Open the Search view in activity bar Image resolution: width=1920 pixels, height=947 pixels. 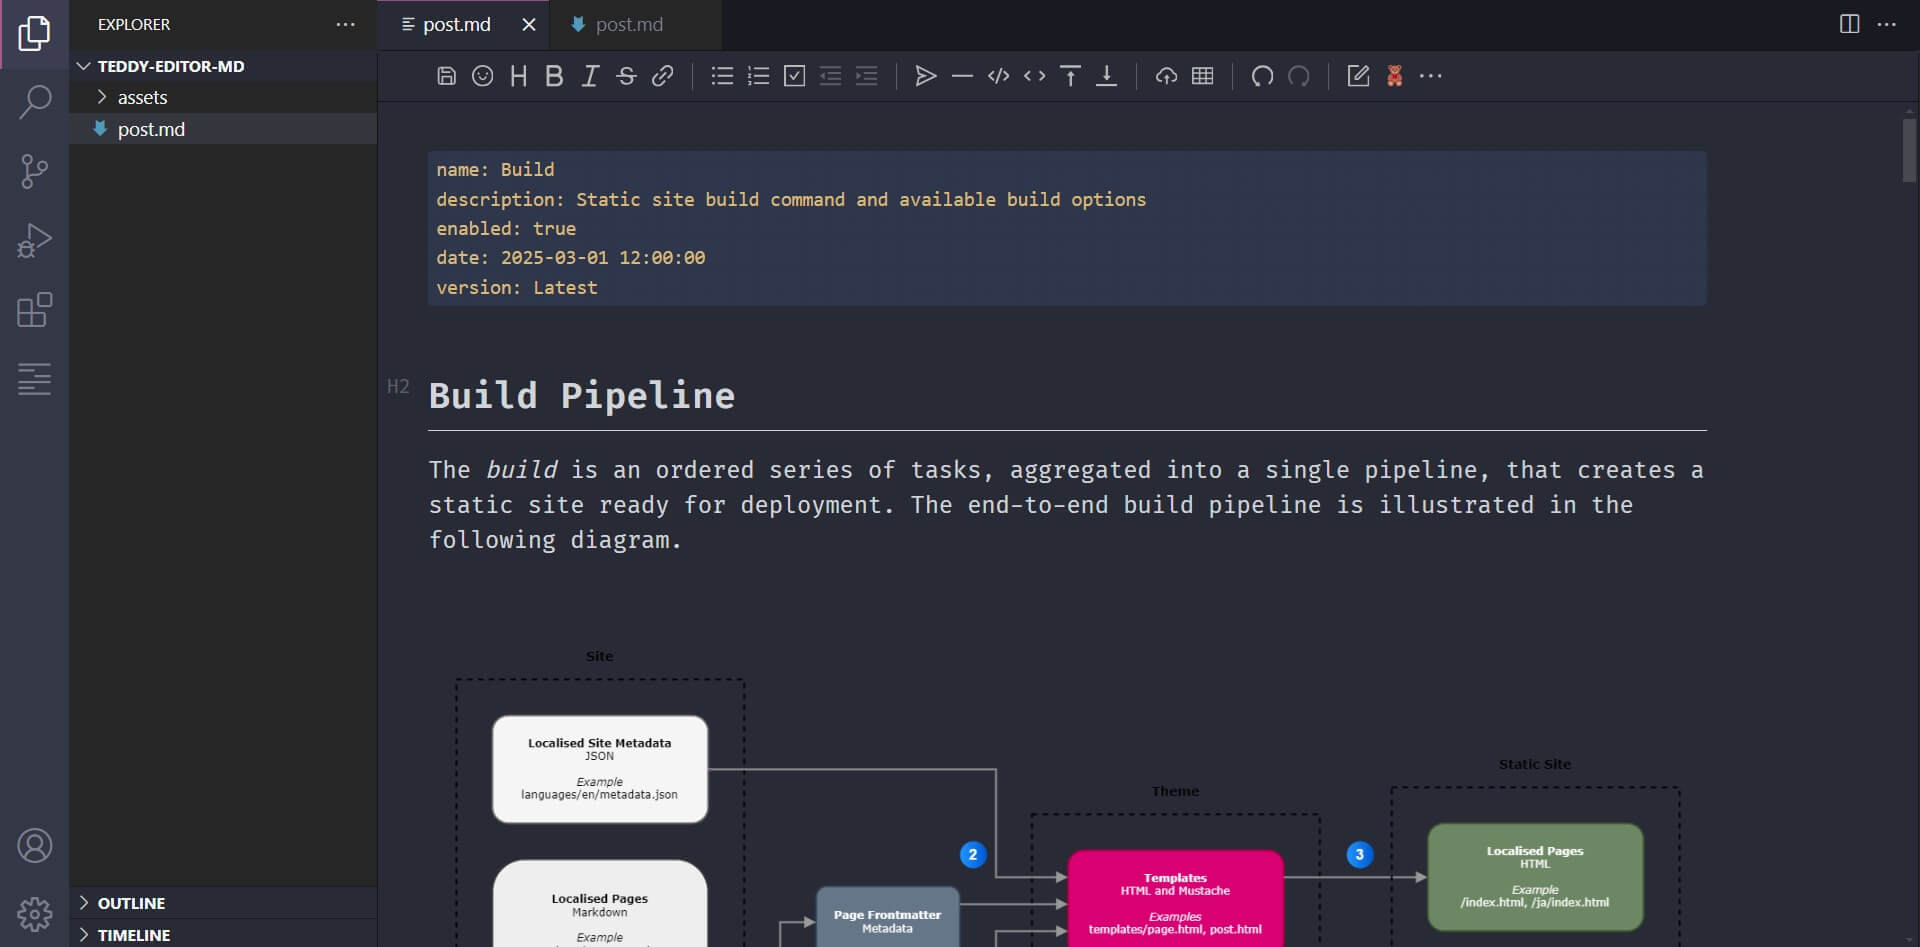[x=34, y=102]
